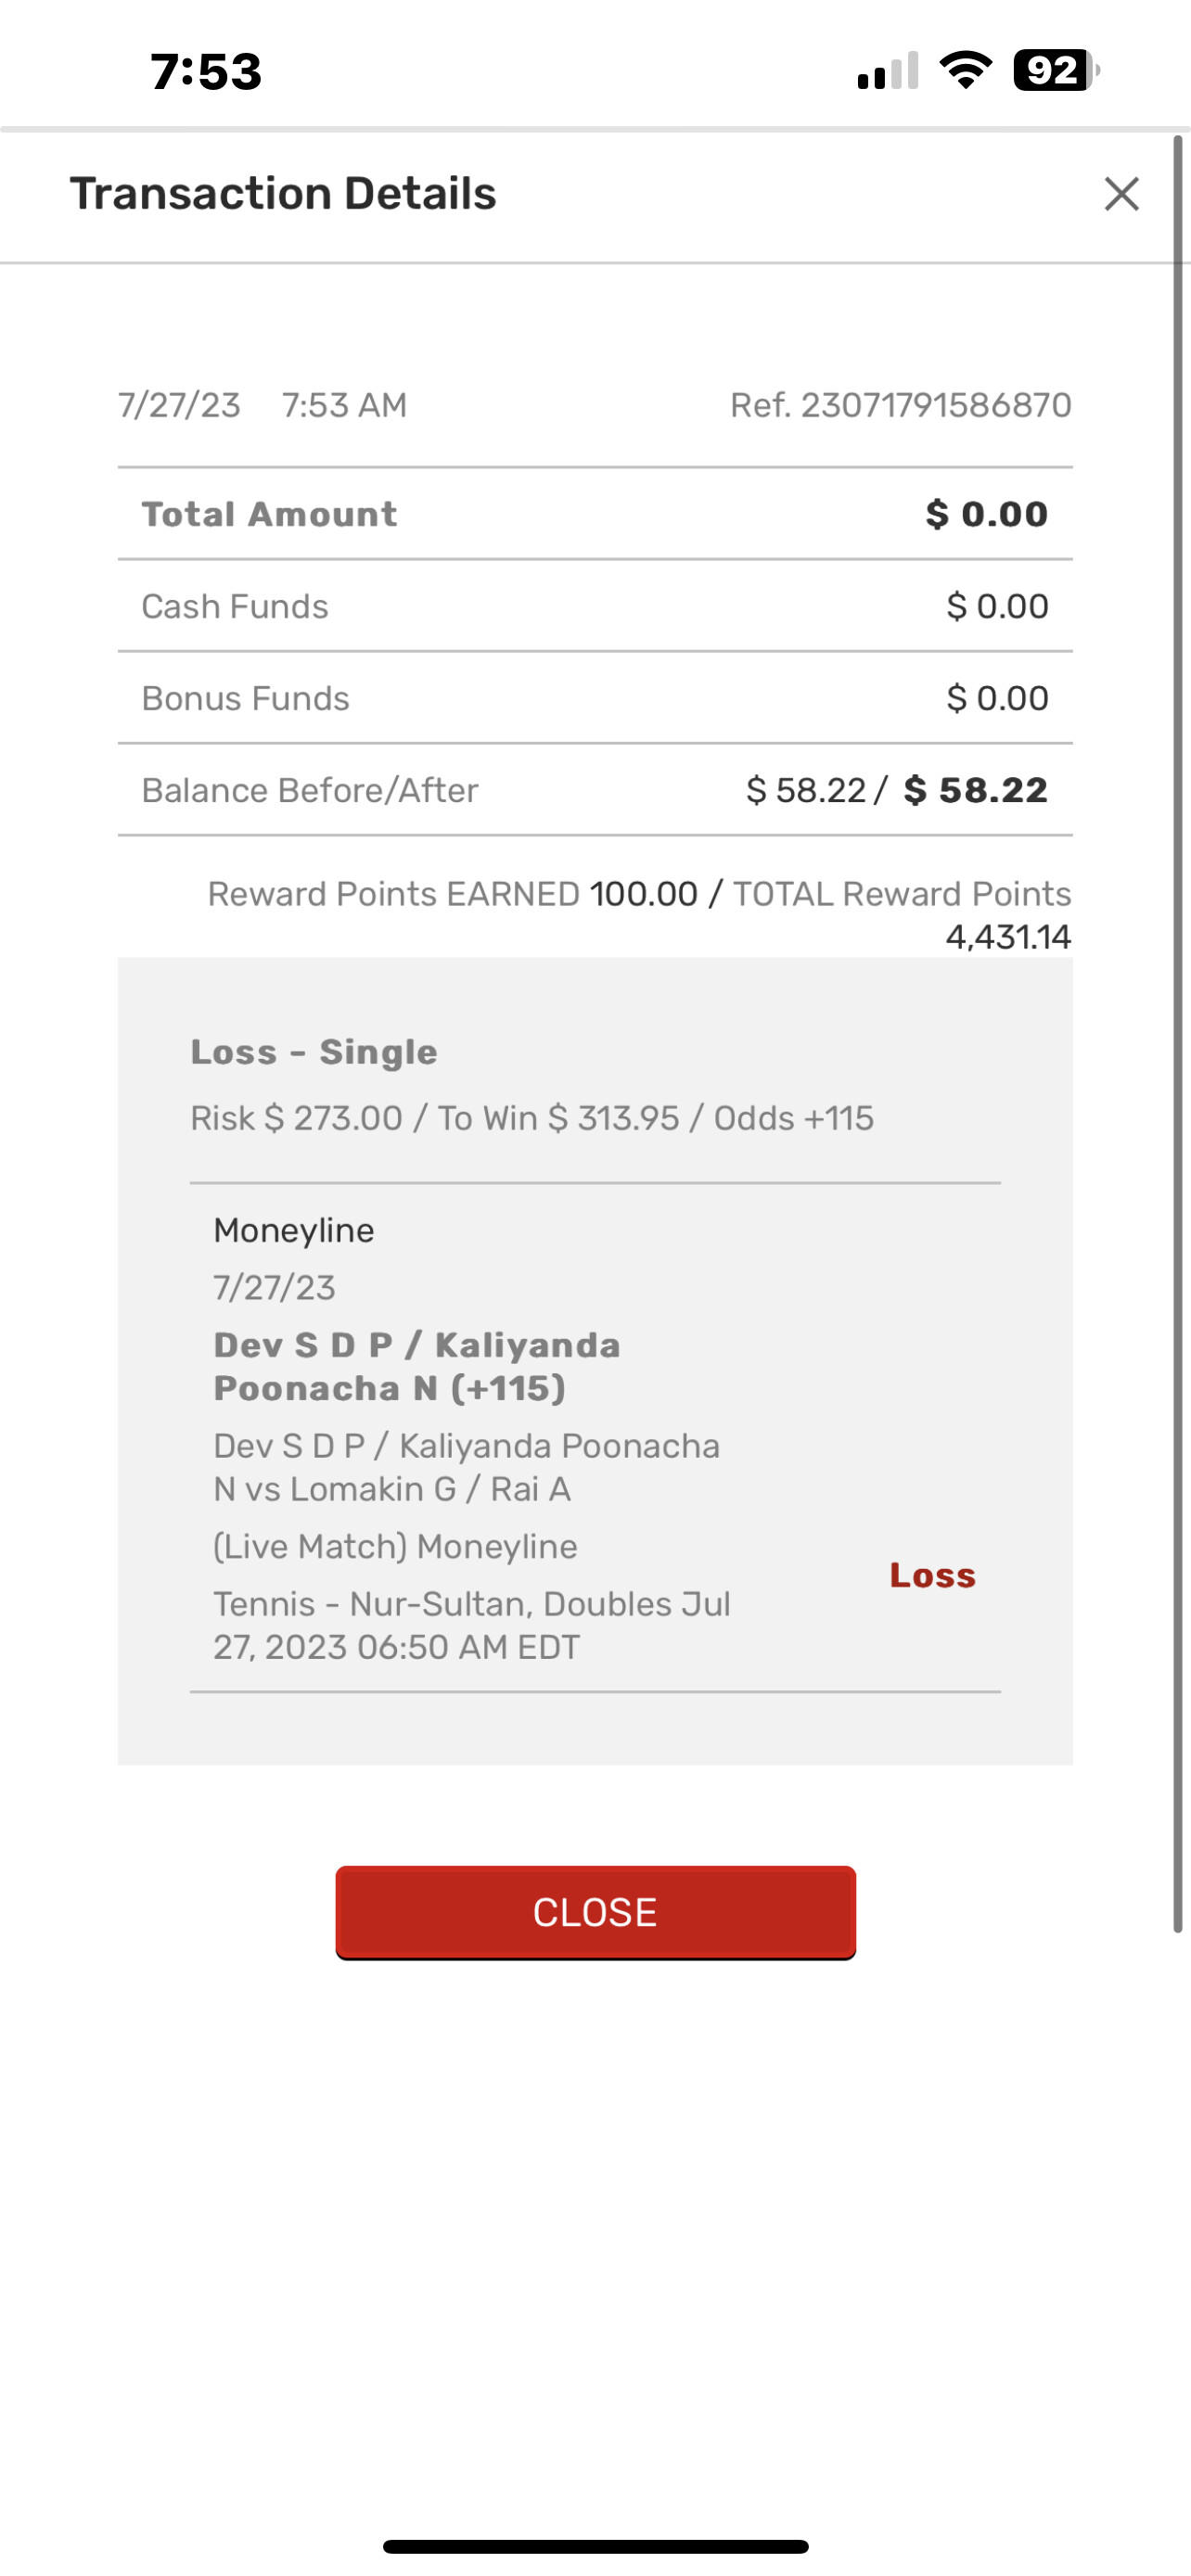Tap the Risk and To Win line
The height and width of the screenshot is (2576, 1191).
pos(532,1118)
